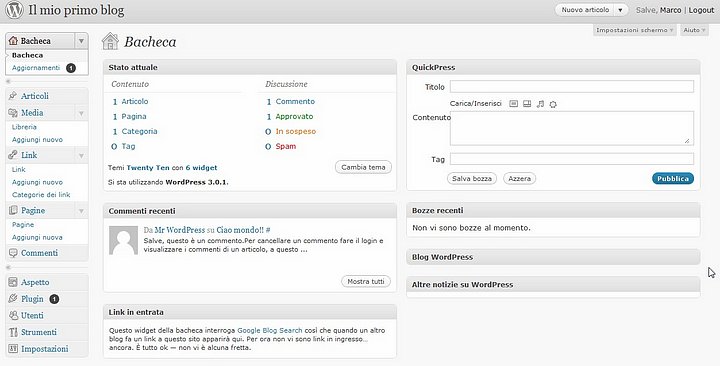Open the Aiuto help dropdown
Viewport: 720px width, 366px height.
(x=694, y=30)
